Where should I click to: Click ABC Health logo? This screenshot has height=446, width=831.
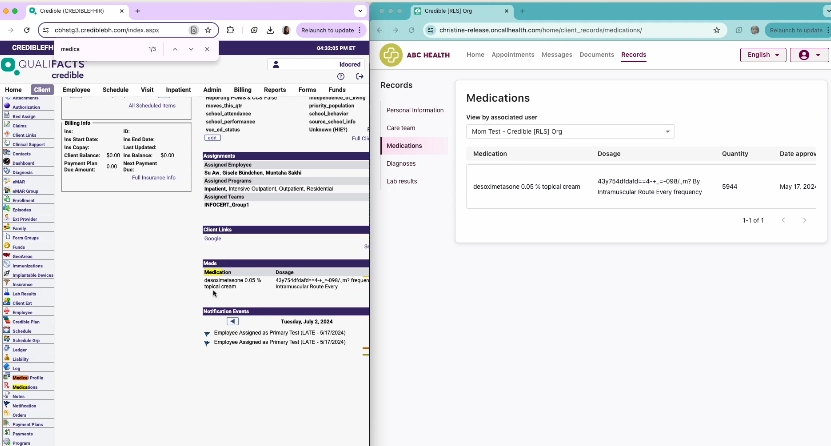[415, 55]
